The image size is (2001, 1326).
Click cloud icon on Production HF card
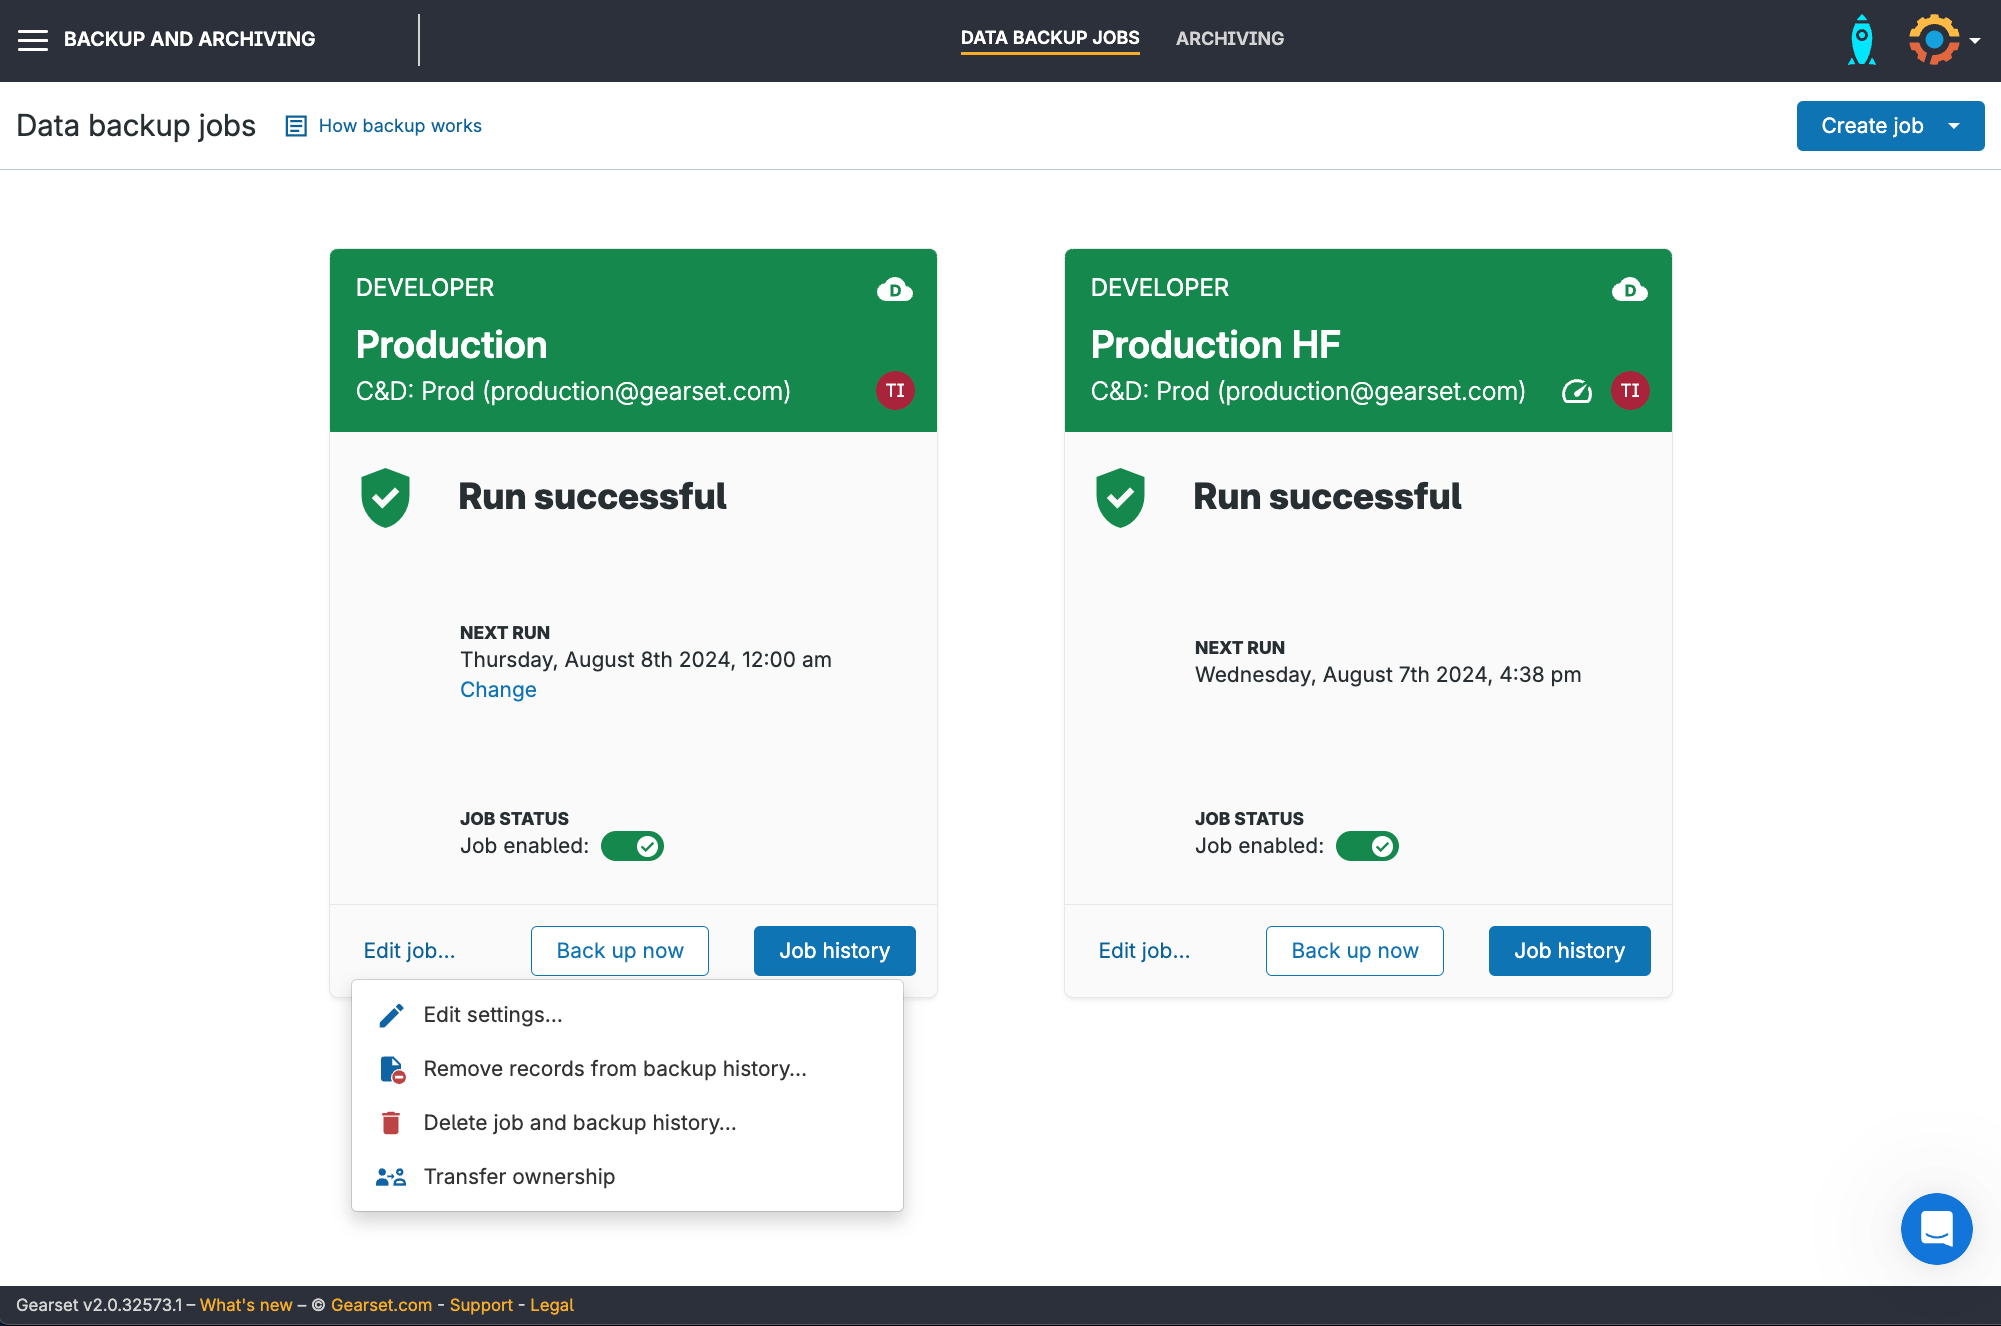pyautogui.click(x=1629, y=290)
